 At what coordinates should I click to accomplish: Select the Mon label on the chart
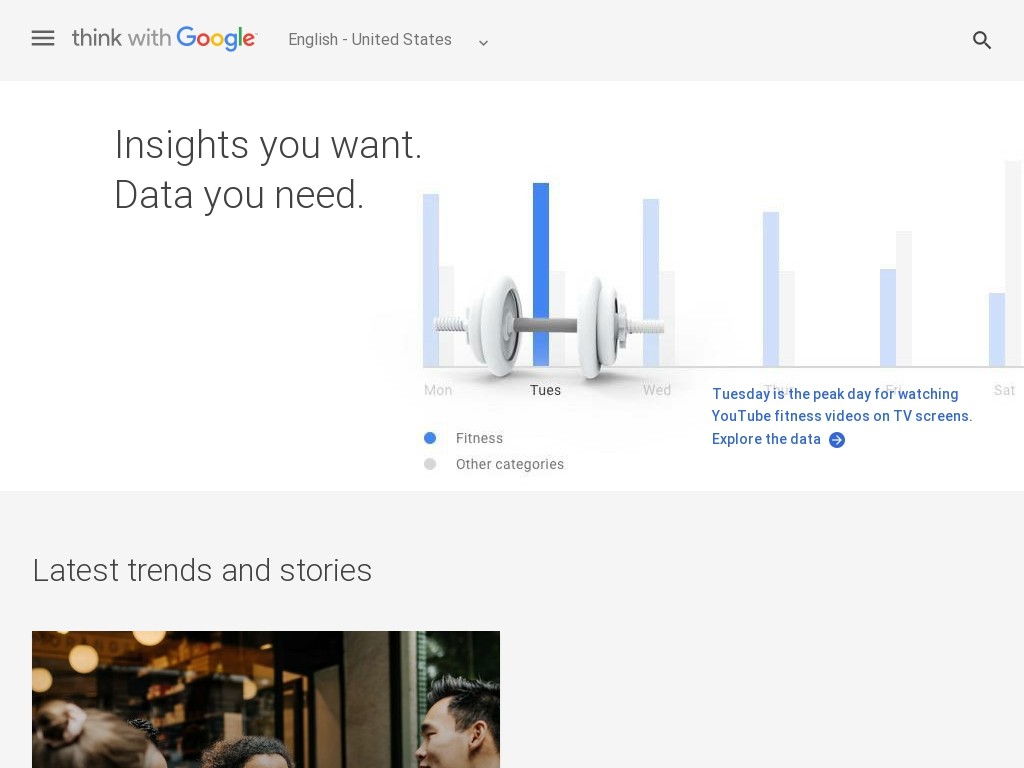click(438, 390)
